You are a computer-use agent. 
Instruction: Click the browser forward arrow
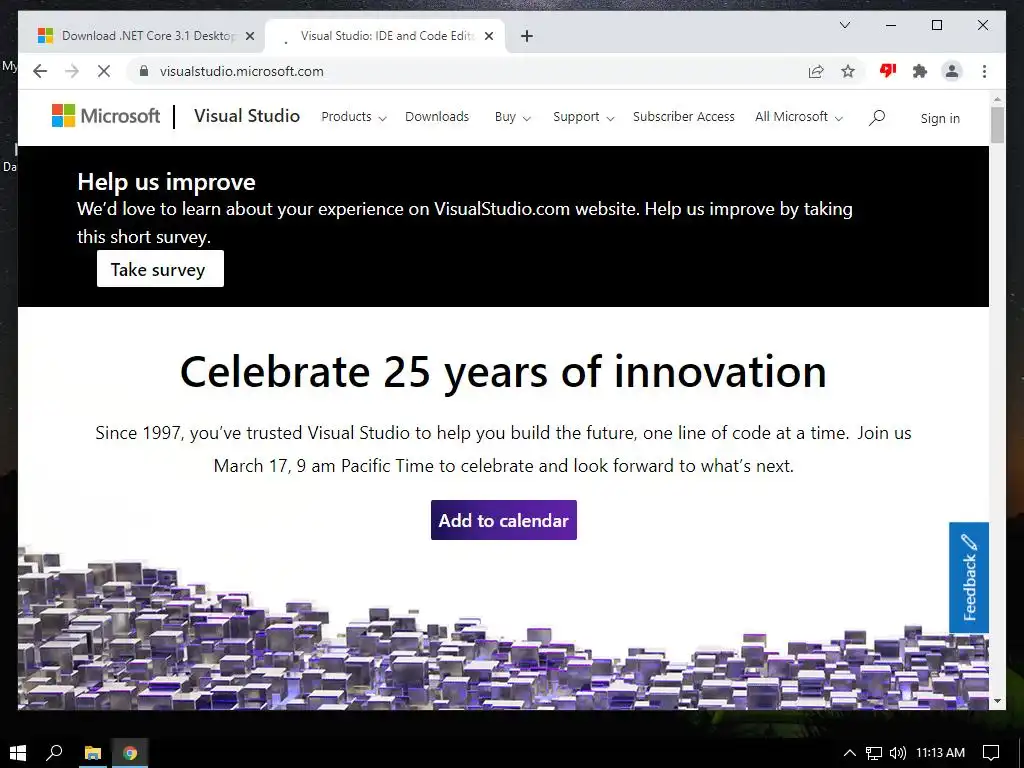pos(72,71)
